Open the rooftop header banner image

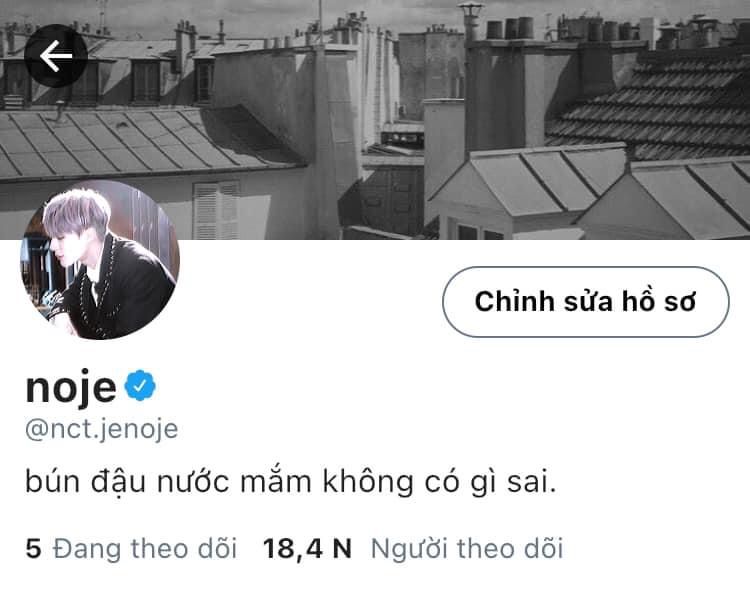pyautogui.click(x=375, y=120)
